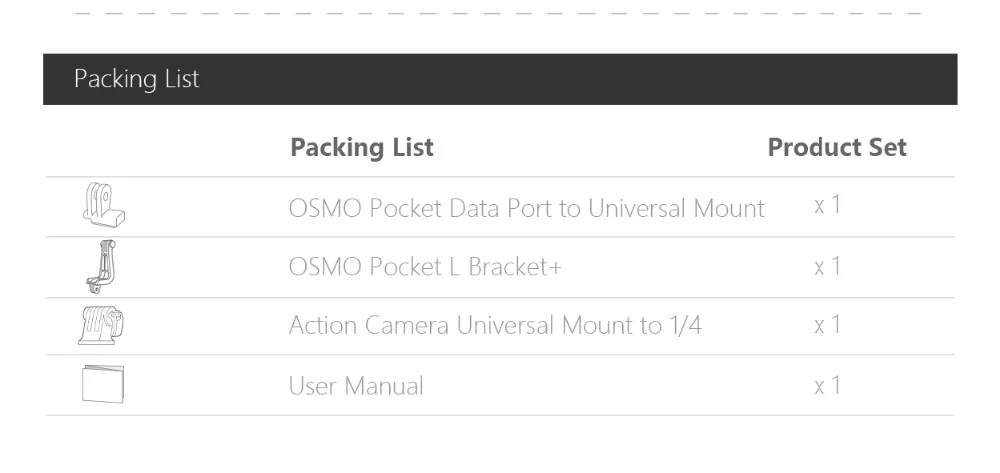Select the OSMO Pocket L Bracket+ icon
Viewport: 1000px width, 473px height.
tap(101, 266)
